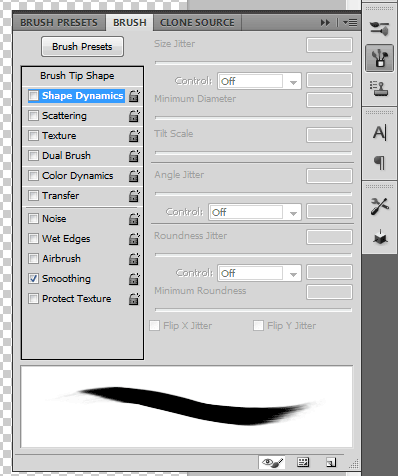The height and width of the screenshot is (476, 398).
Task: Toggle lock icon beside Transfer
Action: (x=134, y=196)
